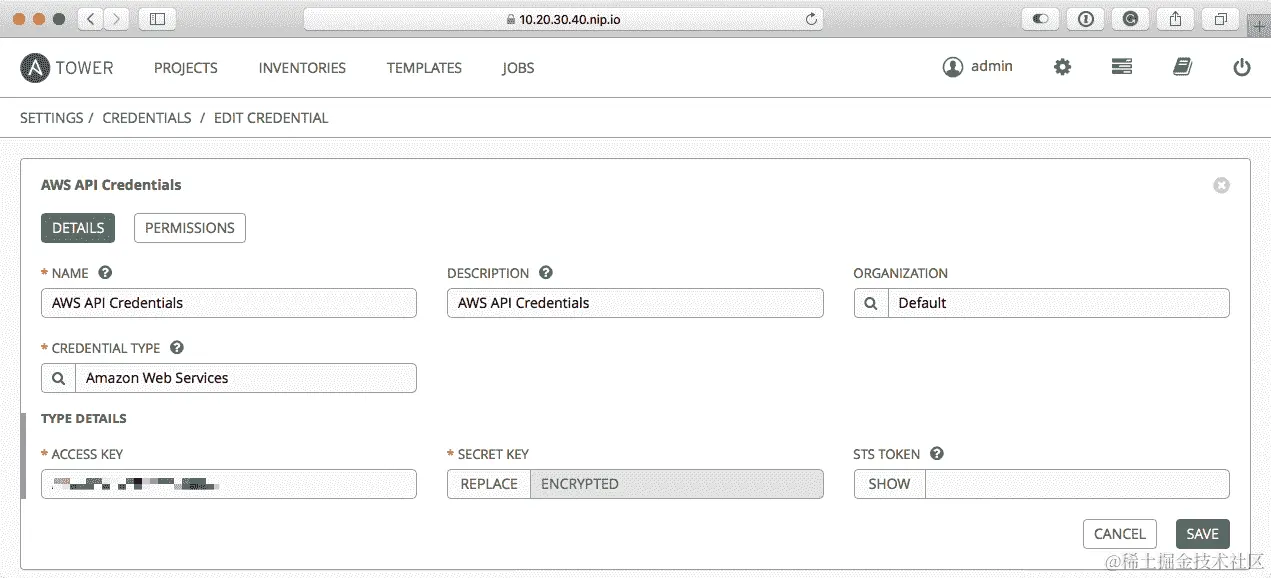Viewport: 1271px width, 578px height.
Task: Click the admin username link
Action: (992, 66)
